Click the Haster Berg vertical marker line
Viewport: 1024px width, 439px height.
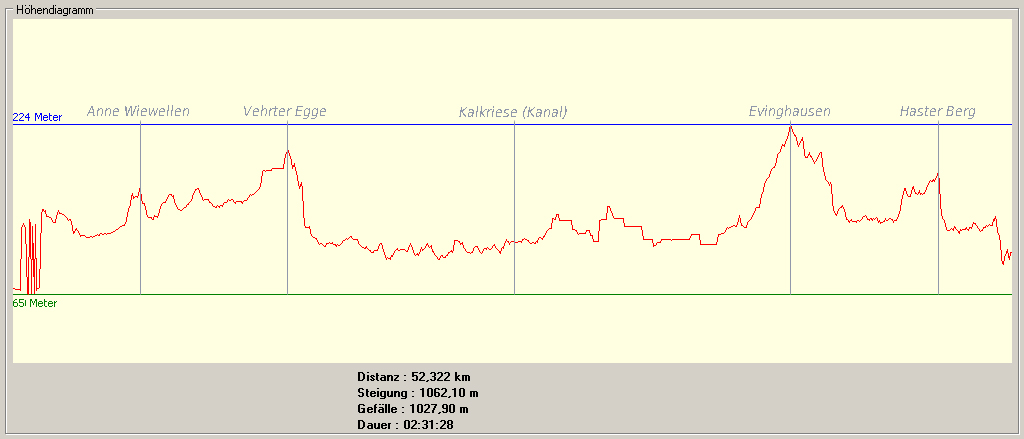[938, 260]
